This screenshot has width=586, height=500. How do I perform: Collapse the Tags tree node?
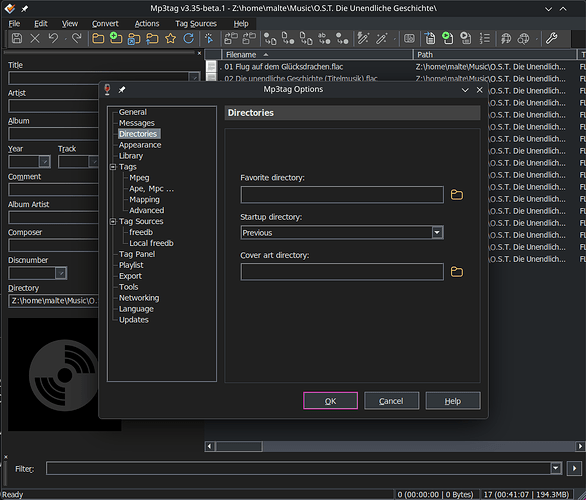(x=113, y=167)
